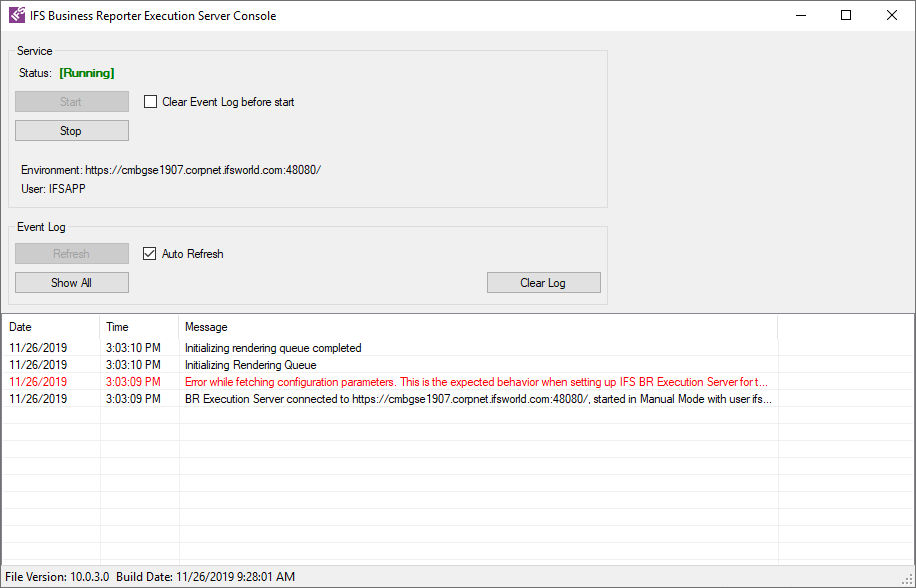Click the greyed-out Start button
The width and height of the screenshot is (916, 588).
pyautogui.click(x=72, y=102)
